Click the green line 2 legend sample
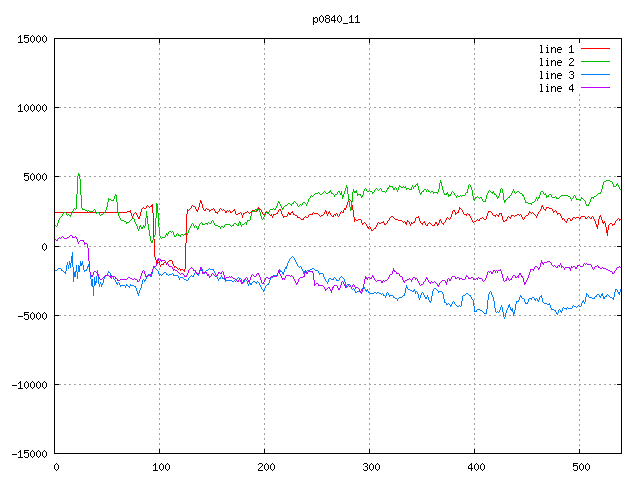 click(596, 62)
